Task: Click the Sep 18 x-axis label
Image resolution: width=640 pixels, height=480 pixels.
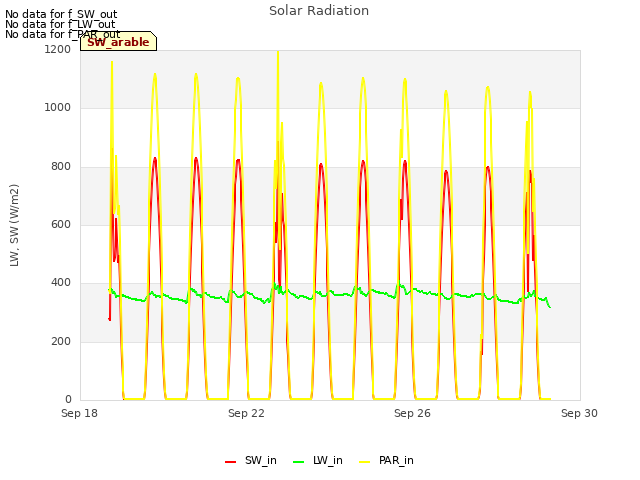Action: 79,413
